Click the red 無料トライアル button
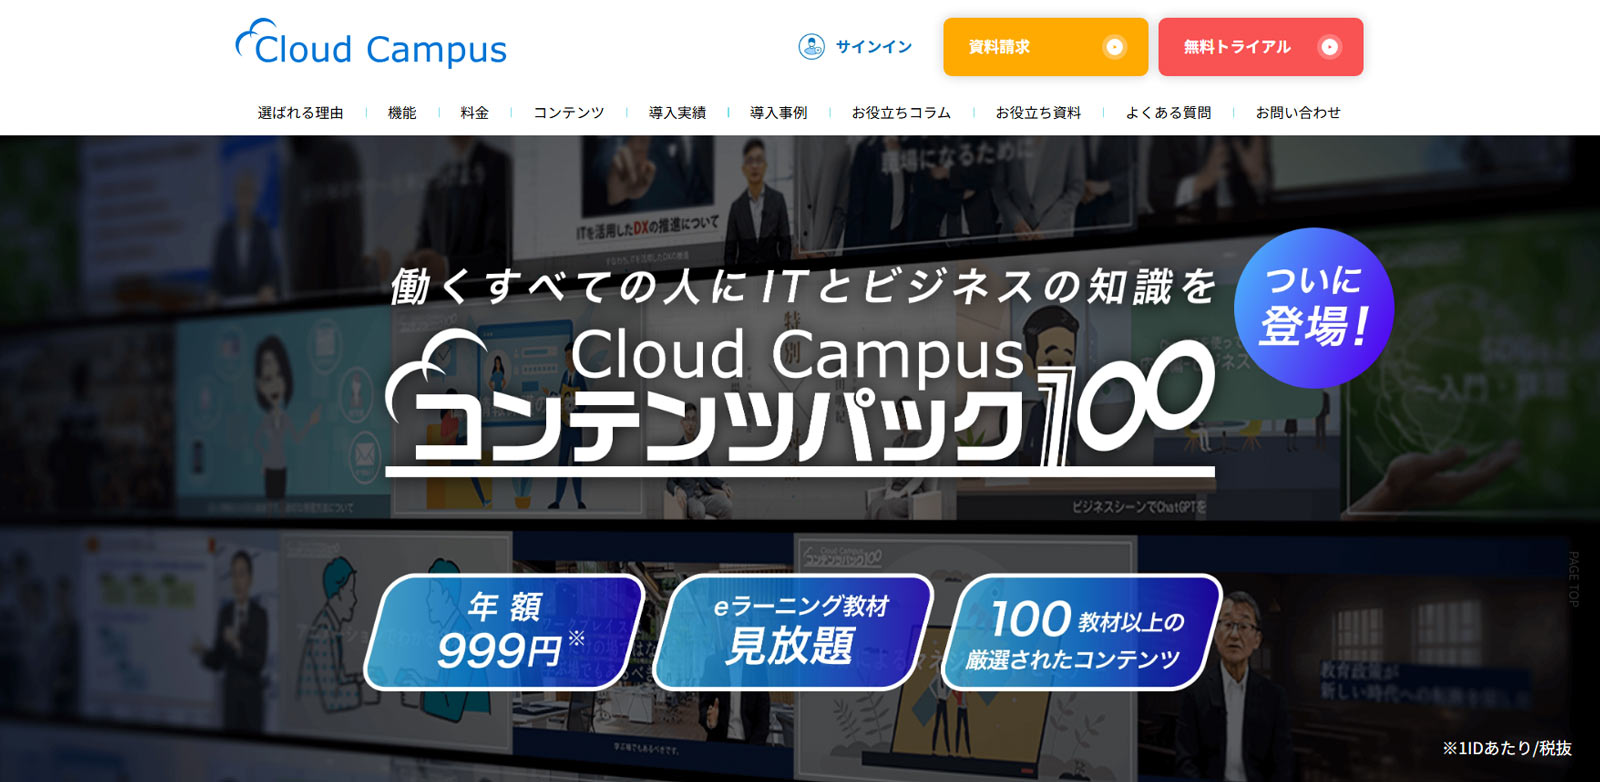This screenshot has height=782, width=1600. click(x=1260, y=47)
